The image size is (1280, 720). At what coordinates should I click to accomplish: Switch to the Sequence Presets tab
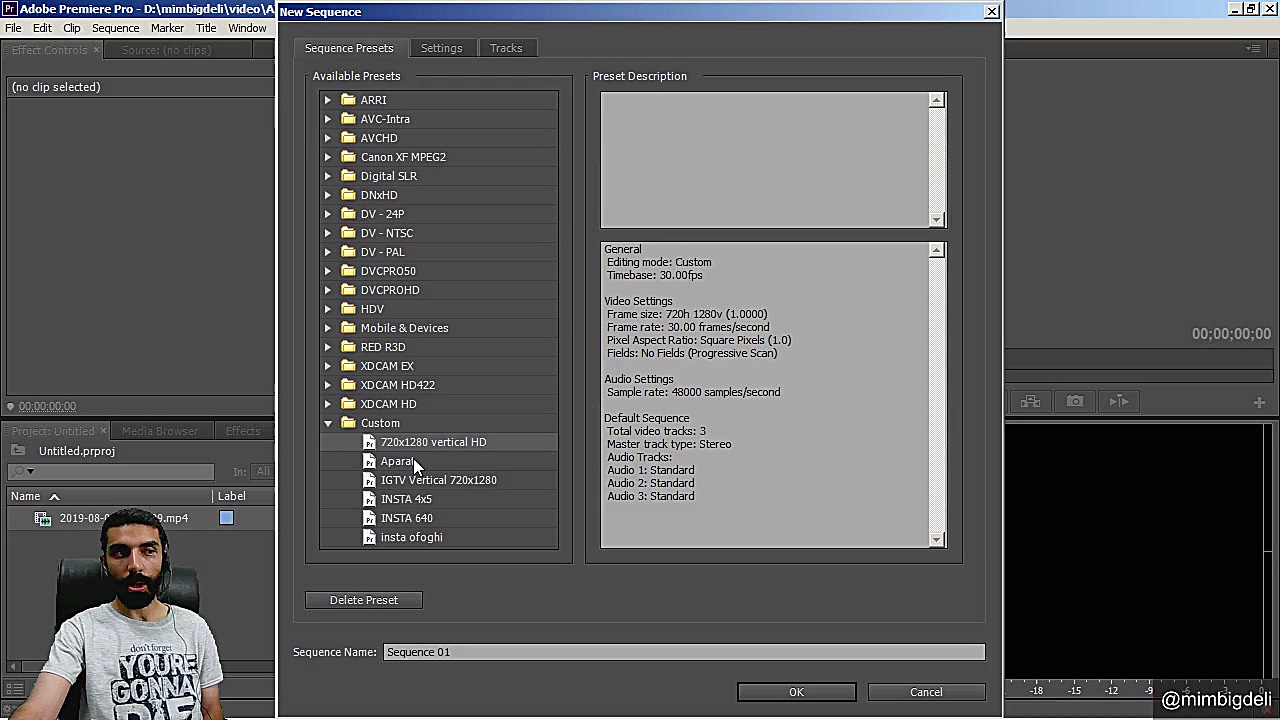click(349, 48)
